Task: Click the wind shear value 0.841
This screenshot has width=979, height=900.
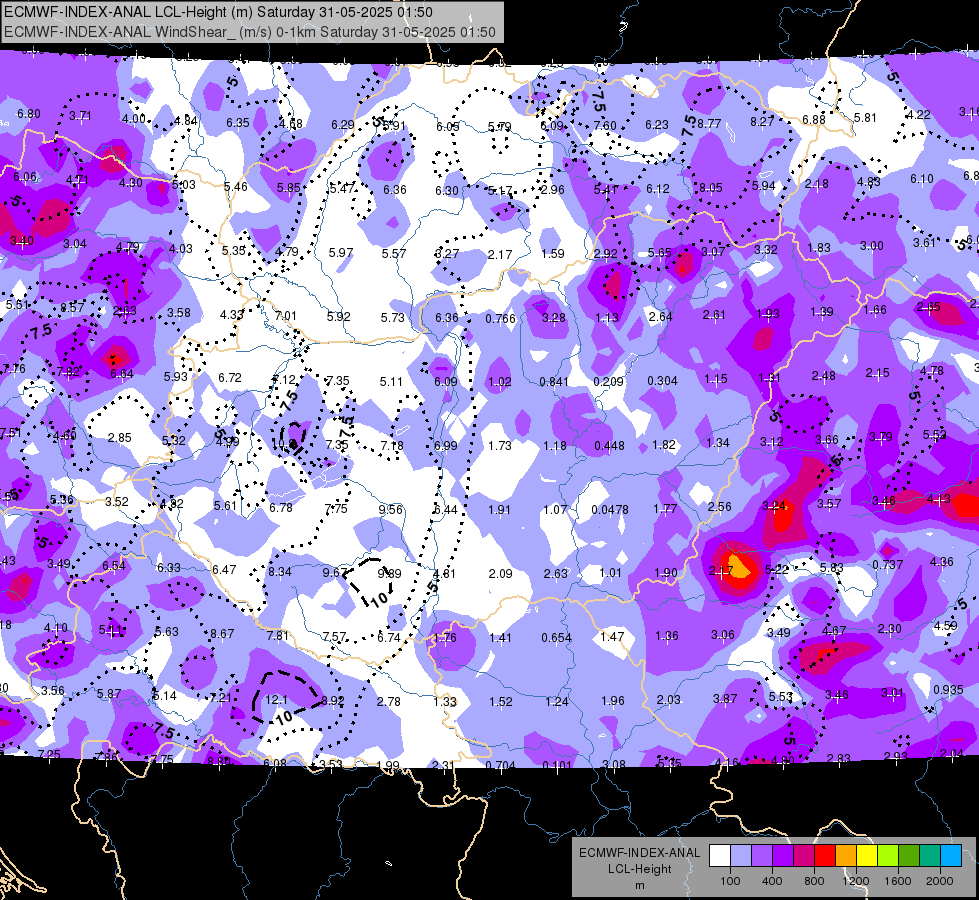Action: [554, 382]
